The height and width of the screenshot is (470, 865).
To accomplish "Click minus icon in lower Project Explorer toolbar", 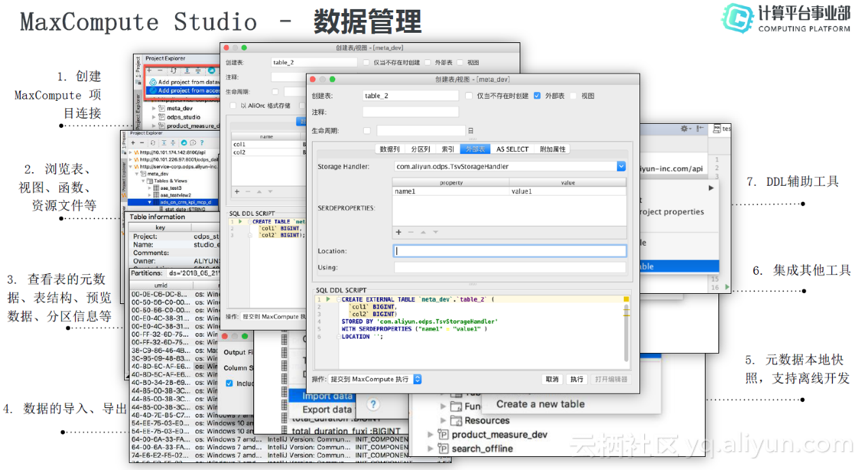I will click(142, 142).
